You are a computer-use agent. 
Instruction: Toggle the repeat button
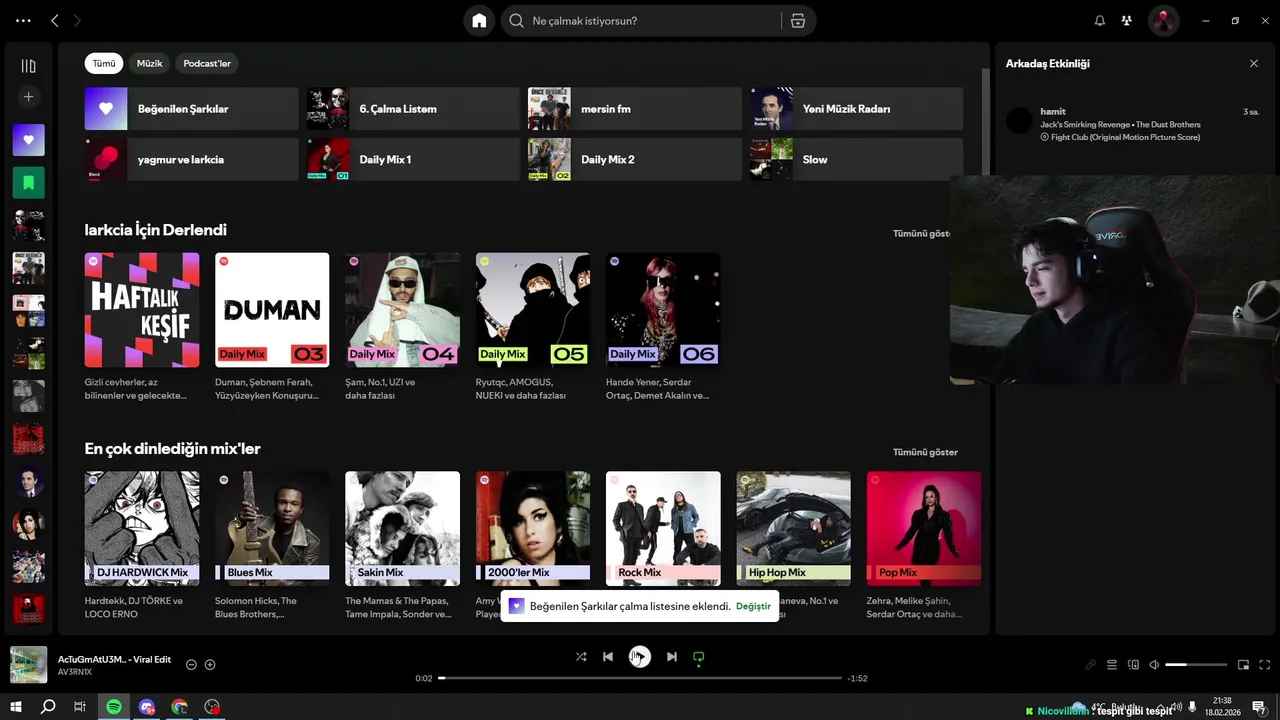tap(699, 657)
